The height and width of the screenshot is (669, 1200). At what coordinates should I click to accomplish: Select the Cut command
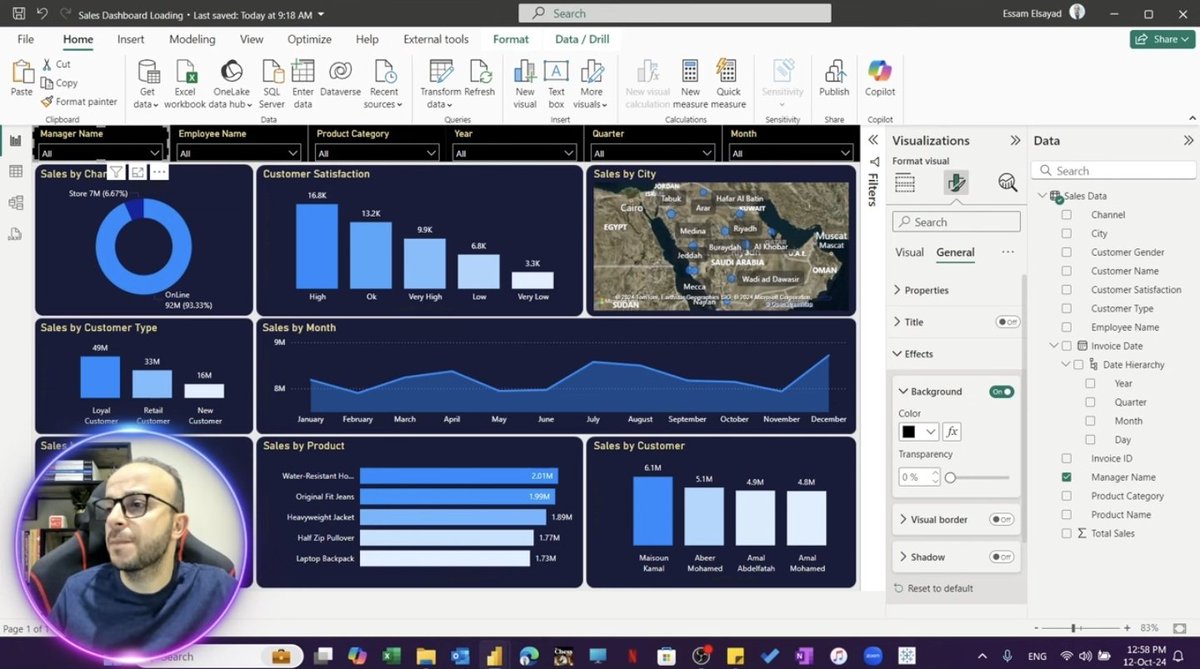pyautogui.click(x=56, y=64)
